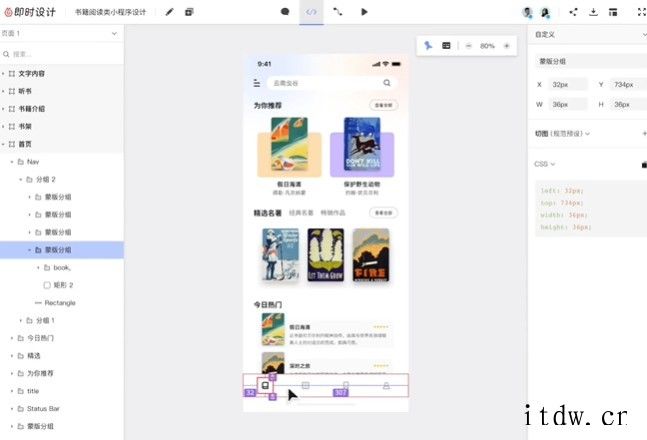Click the first collaborator avatar

point(527,12)
